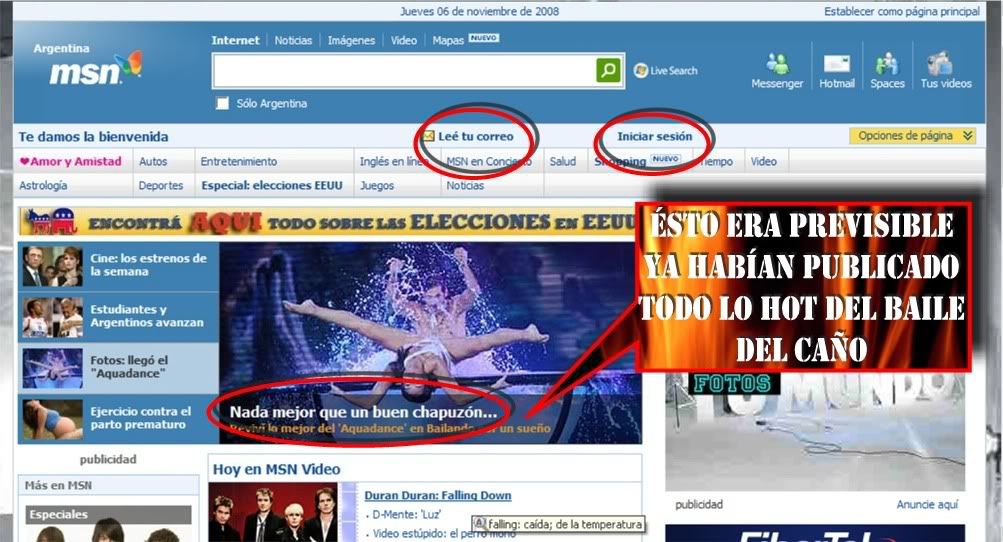Click the mail icon beside Leé tu correo
Screen dimensions: 1003x542
(428, 136)
